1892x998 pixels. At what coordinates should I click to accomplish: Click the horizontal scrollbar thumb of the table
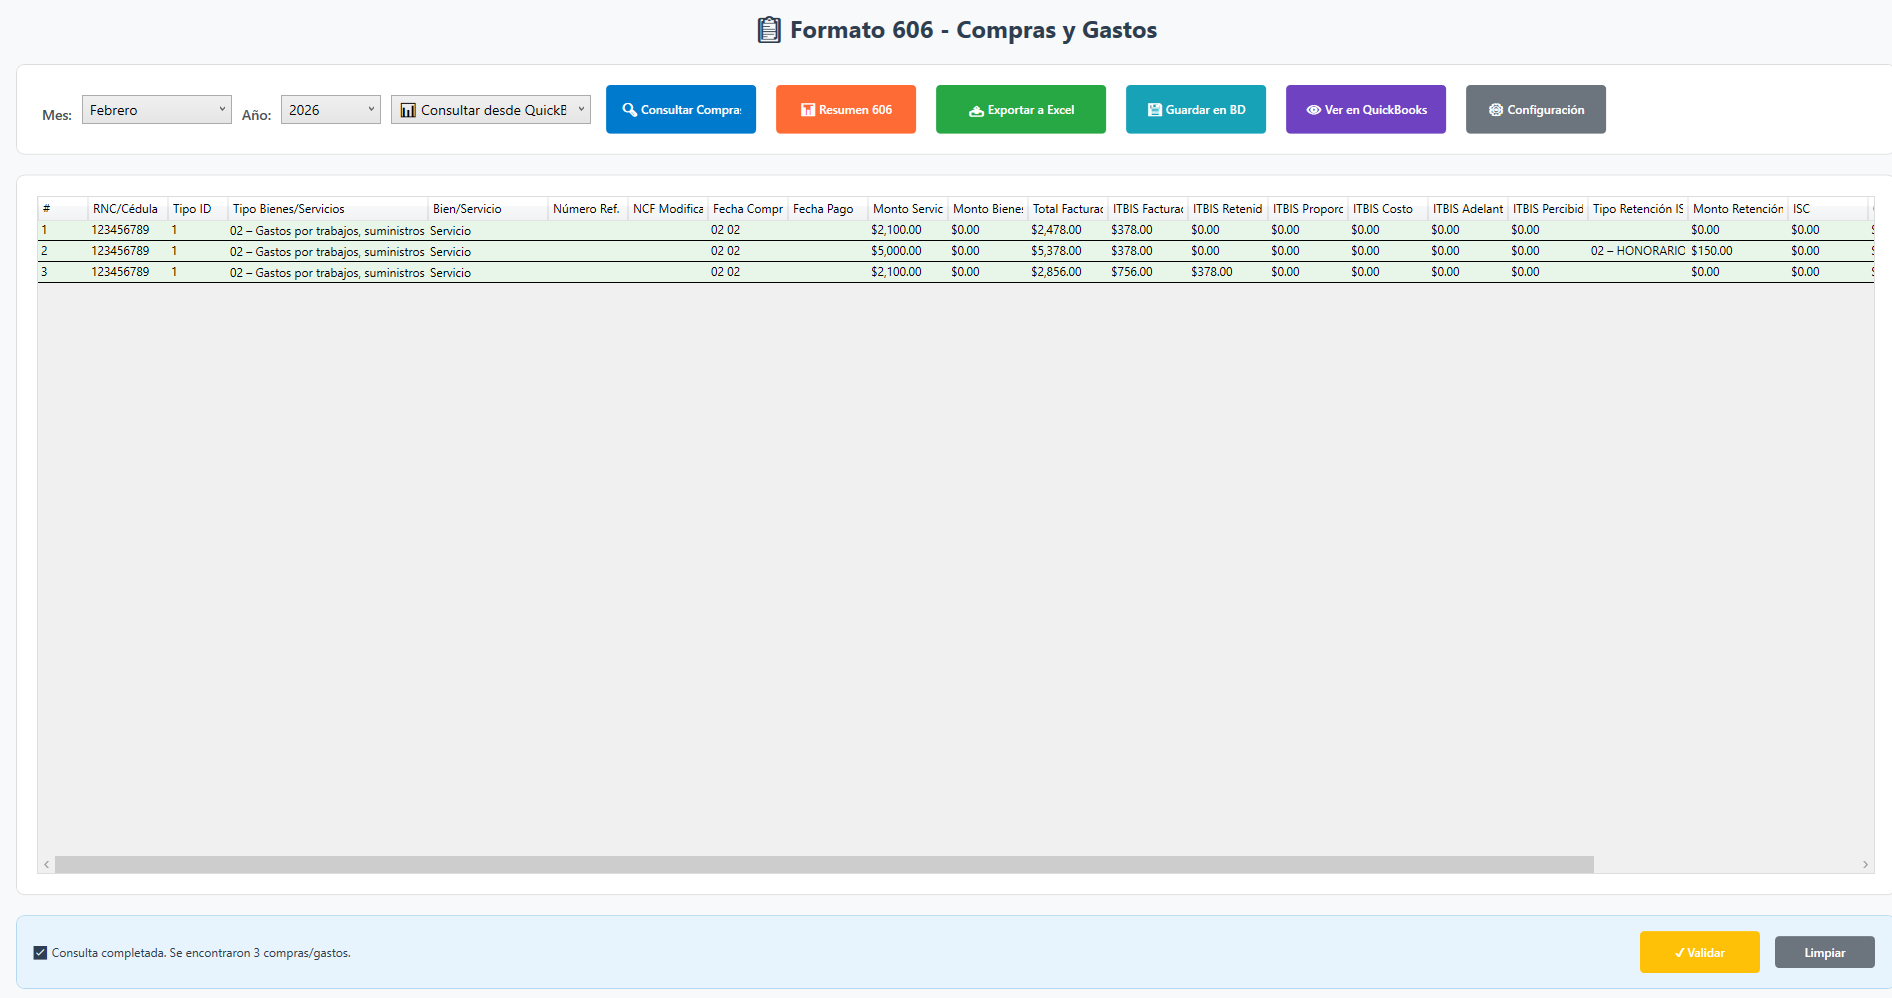point(823,865)
